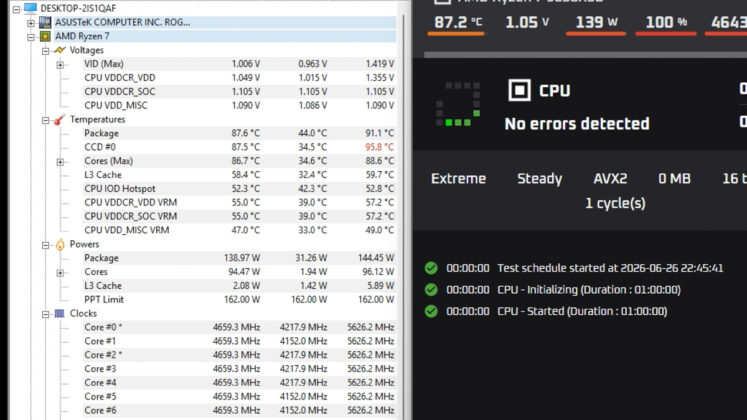Screen dimensions: 747x420
Task: Click the Temperatures thermometer icon
Action: [59, 120]
